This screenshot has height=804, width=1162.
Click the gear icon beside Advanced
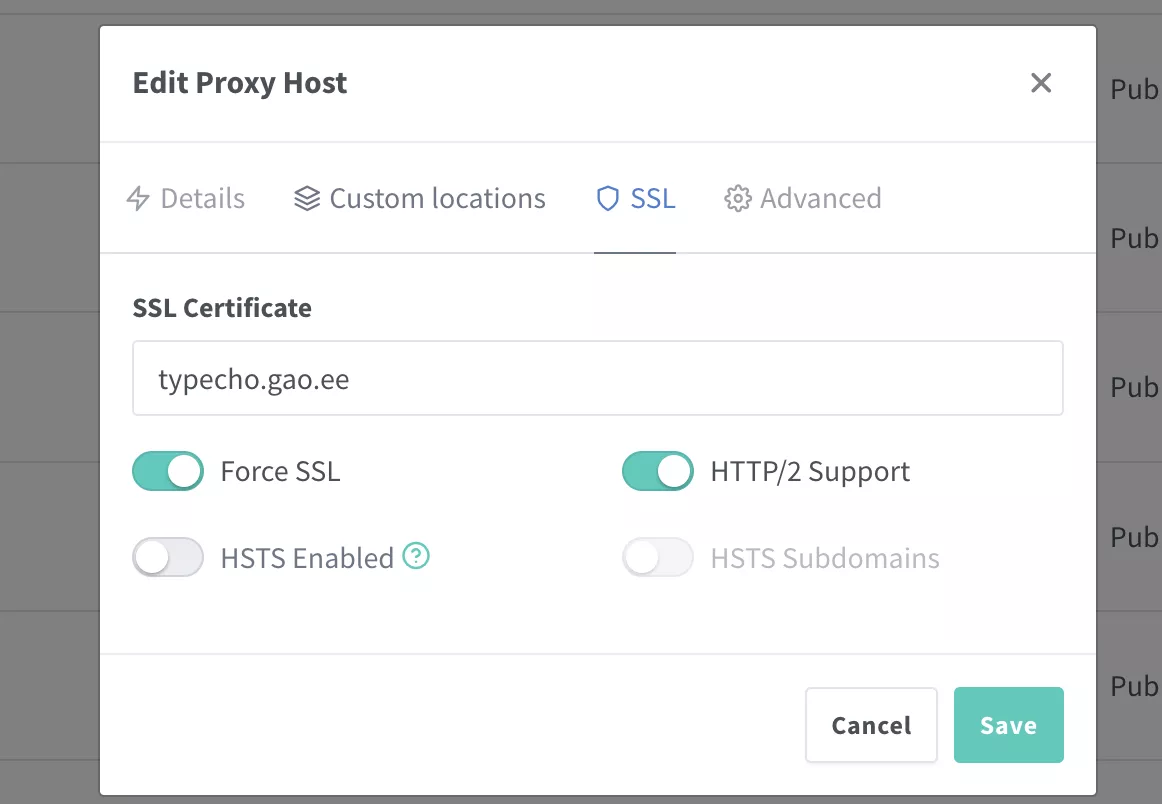pyautogui.click(x=737, y=199)
